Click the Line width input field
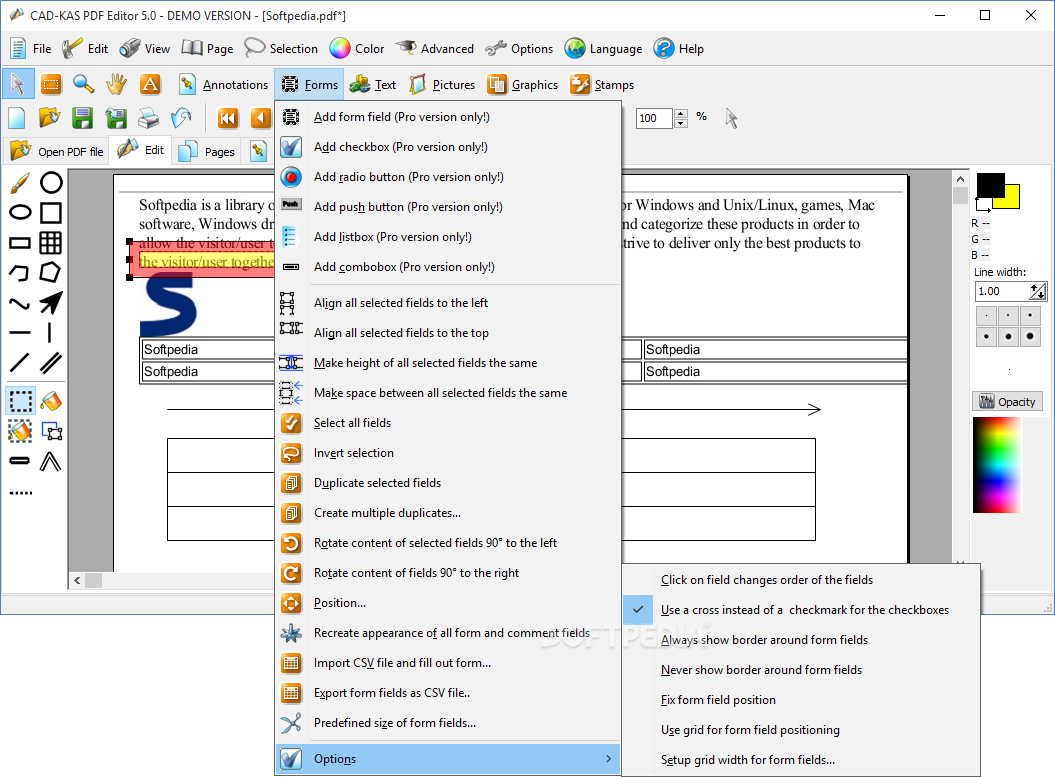Screen dimensions: 1055x777 click(x=1002, y=291)
